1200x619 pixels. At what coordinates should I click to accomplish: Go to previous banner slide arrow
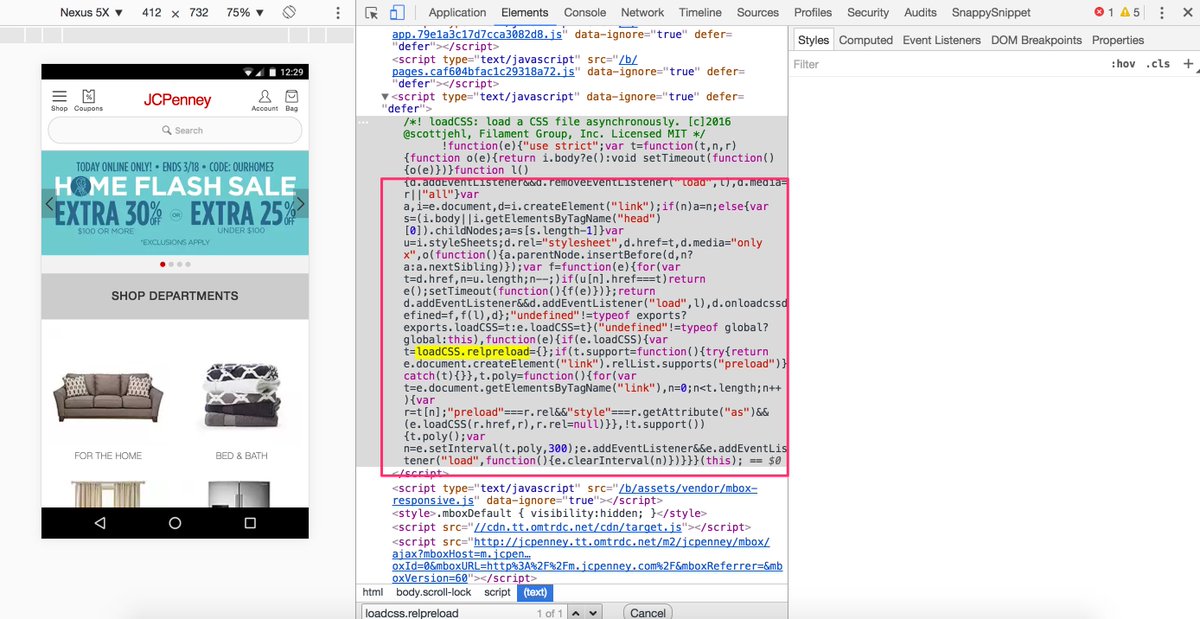click(49, 204)
